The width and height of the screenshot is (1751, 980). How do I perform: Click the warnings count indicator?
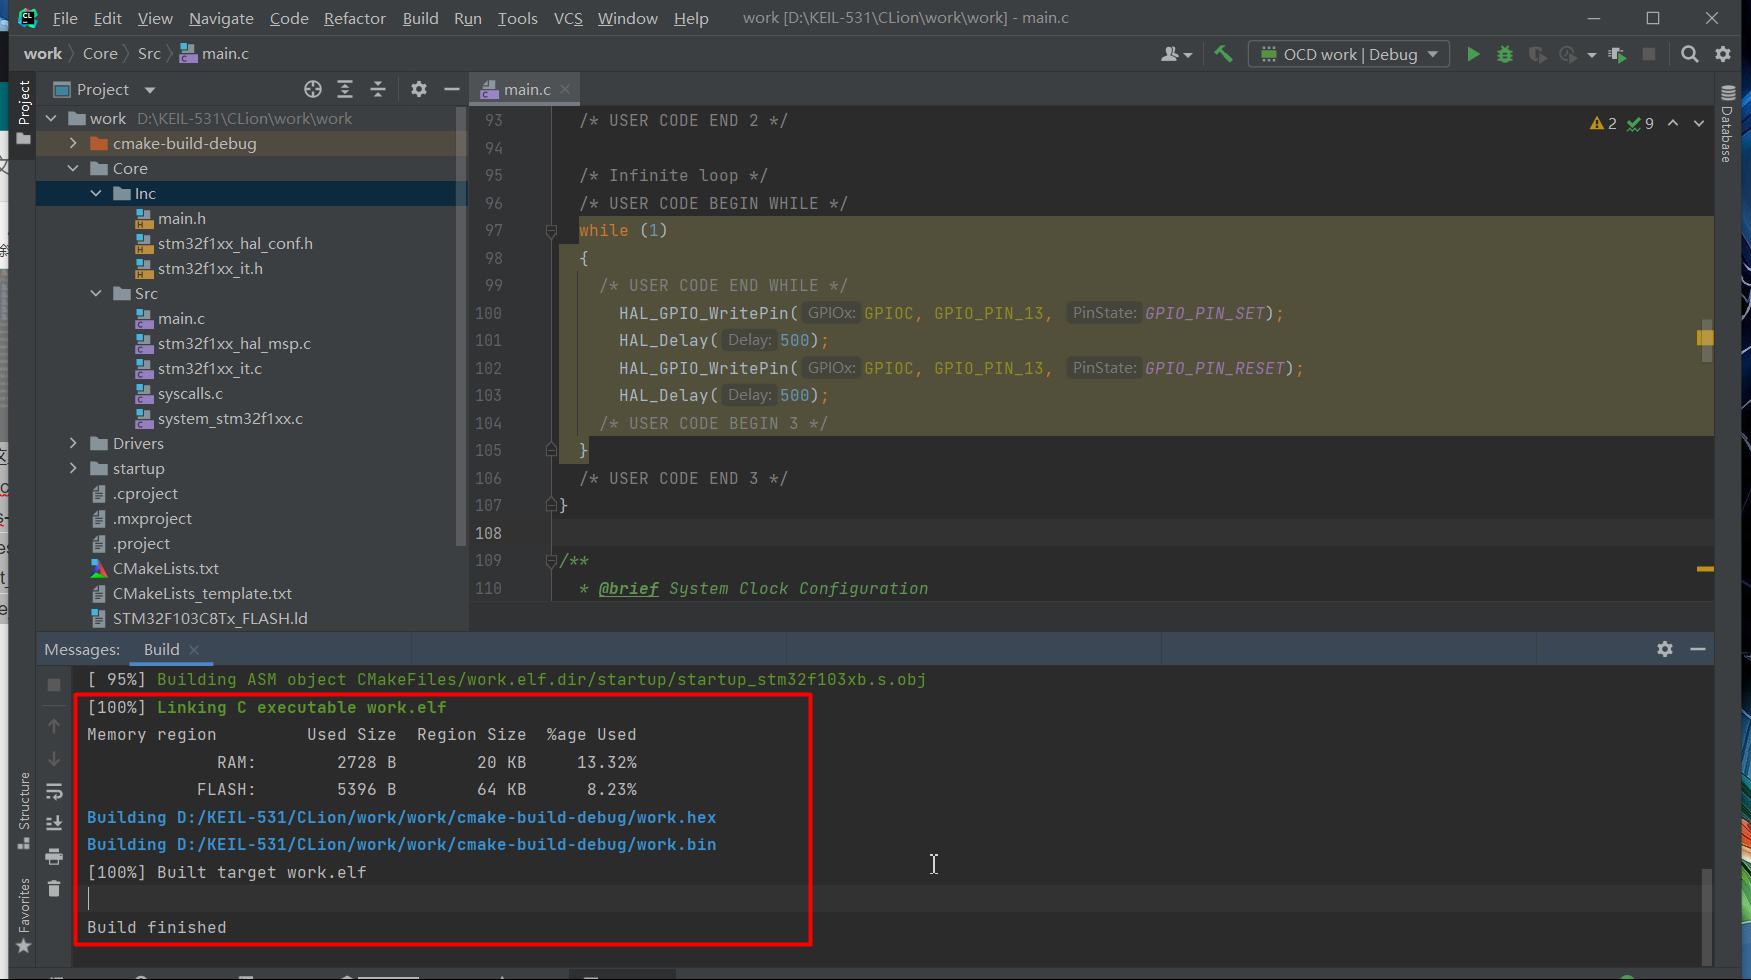[x=1603, y=123]
